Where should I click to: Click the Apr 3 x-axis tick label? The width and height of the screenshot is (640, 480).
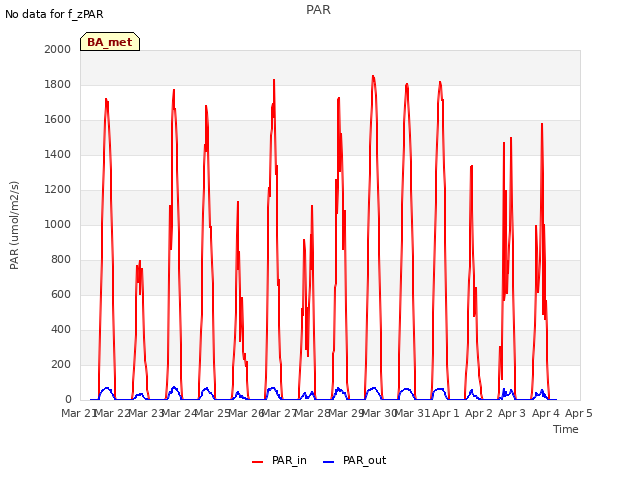click(x=512, y=413)
